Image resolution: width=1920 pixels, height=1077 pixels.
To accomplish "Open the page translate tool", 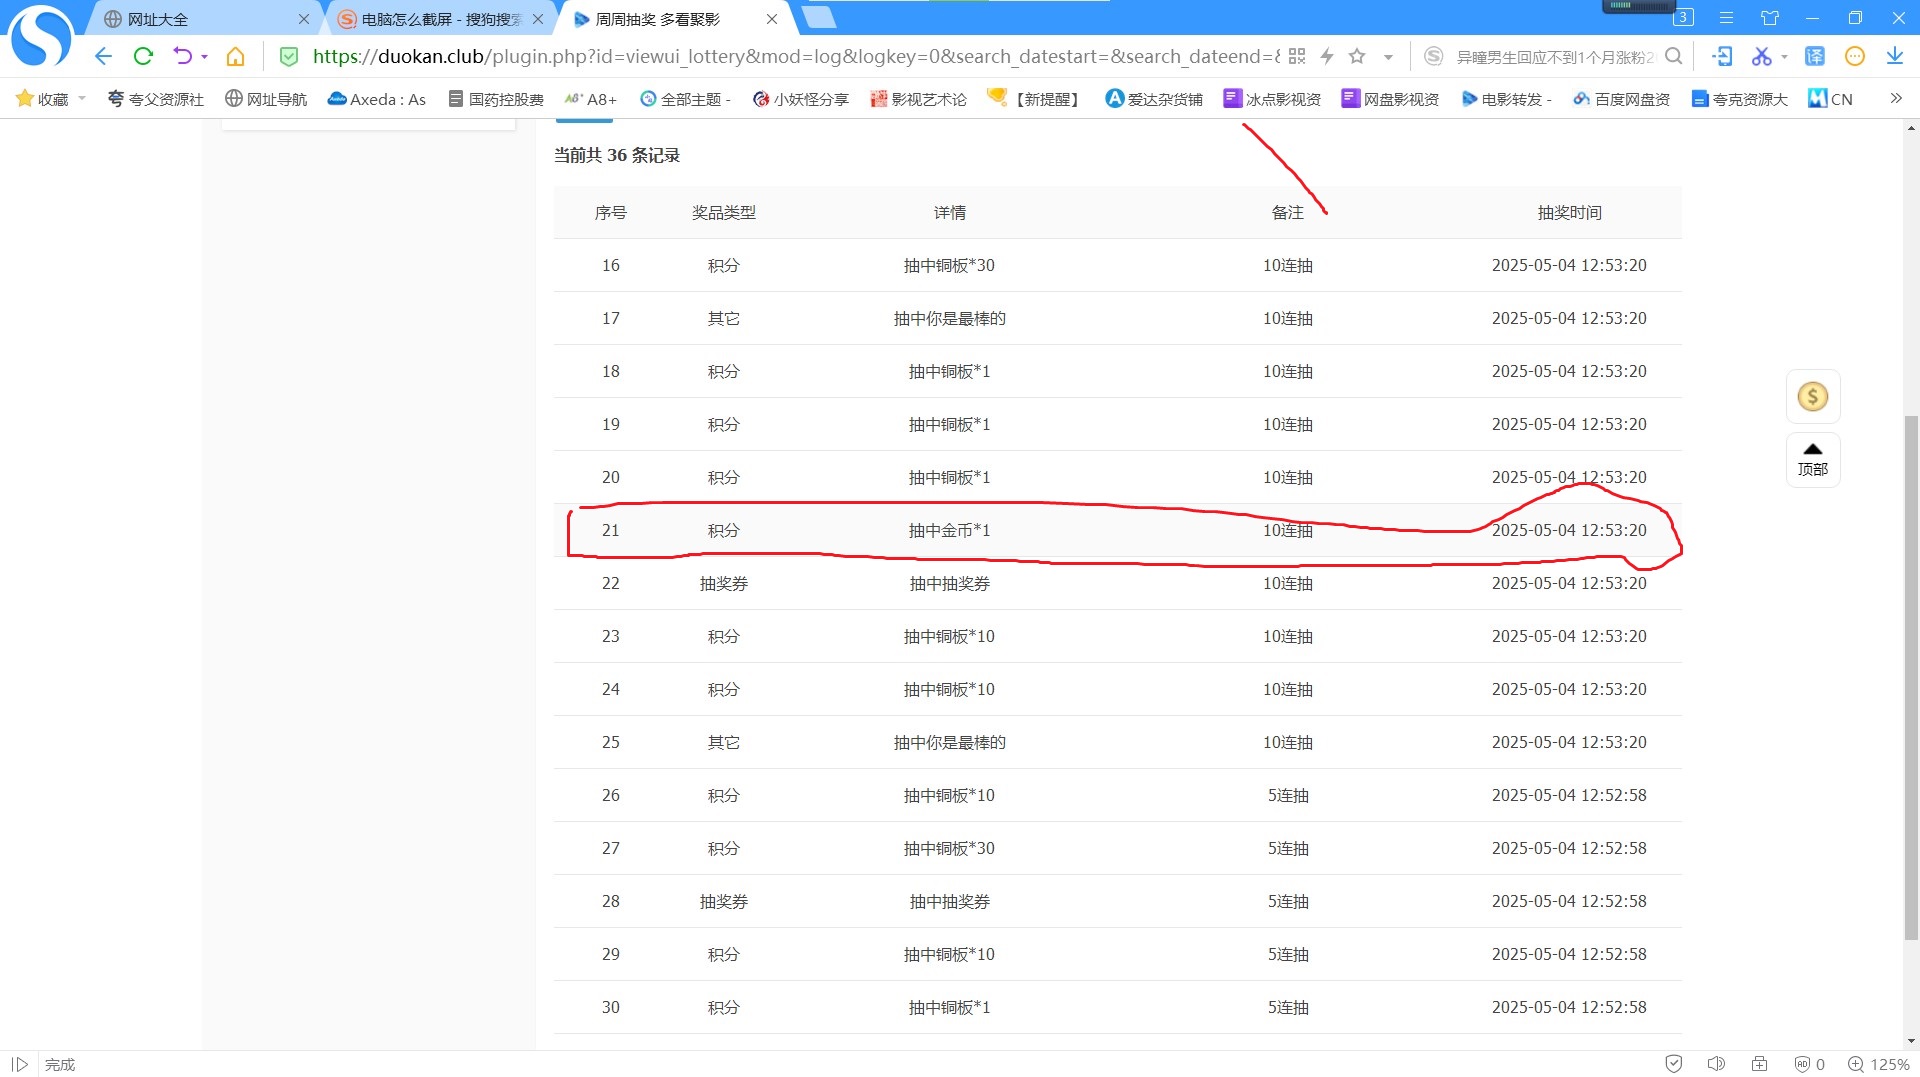I will (1814, 57).
